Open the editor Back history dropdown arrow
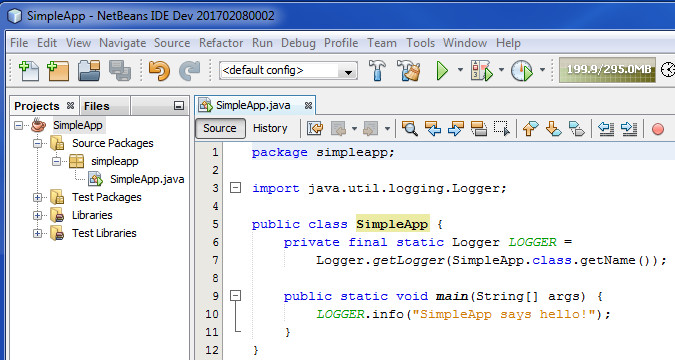This screenshot has height=360, width=675. [x=354, y=128]
